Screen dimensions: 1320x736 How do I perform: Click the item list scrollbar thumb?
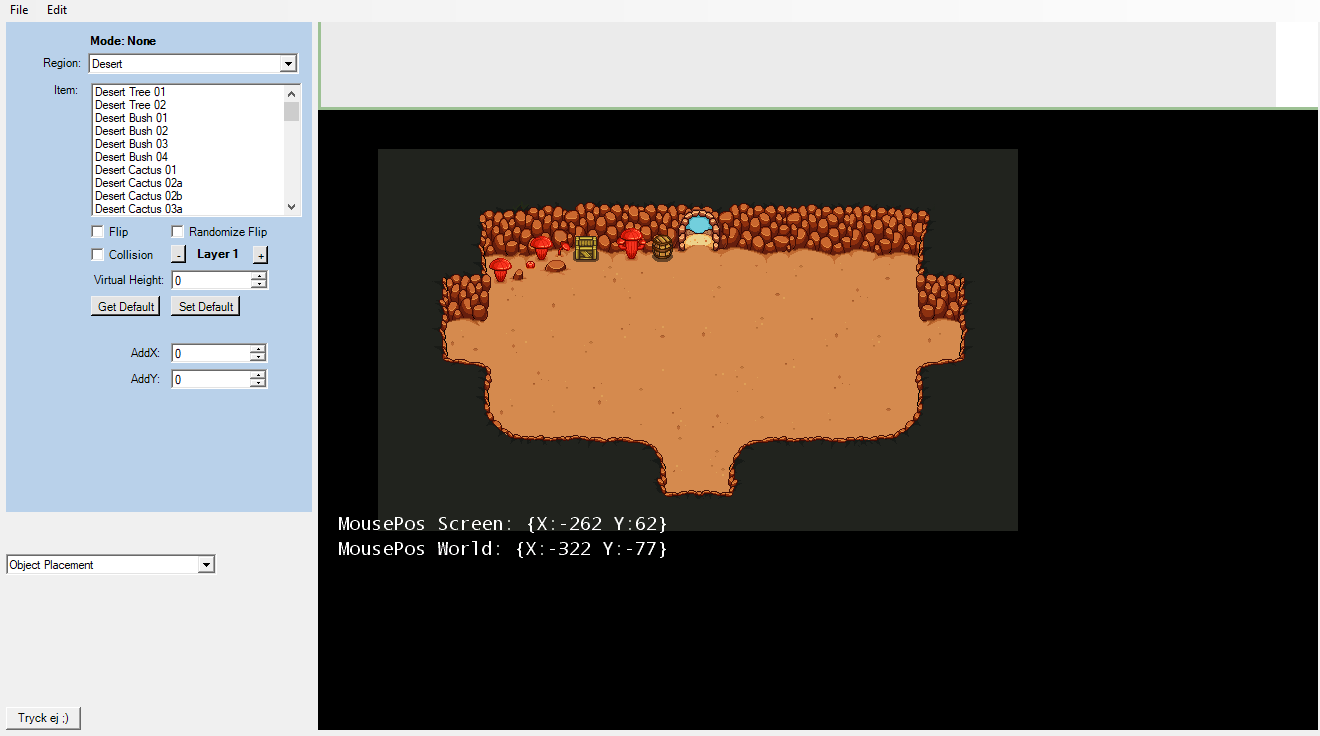(292, 111)
